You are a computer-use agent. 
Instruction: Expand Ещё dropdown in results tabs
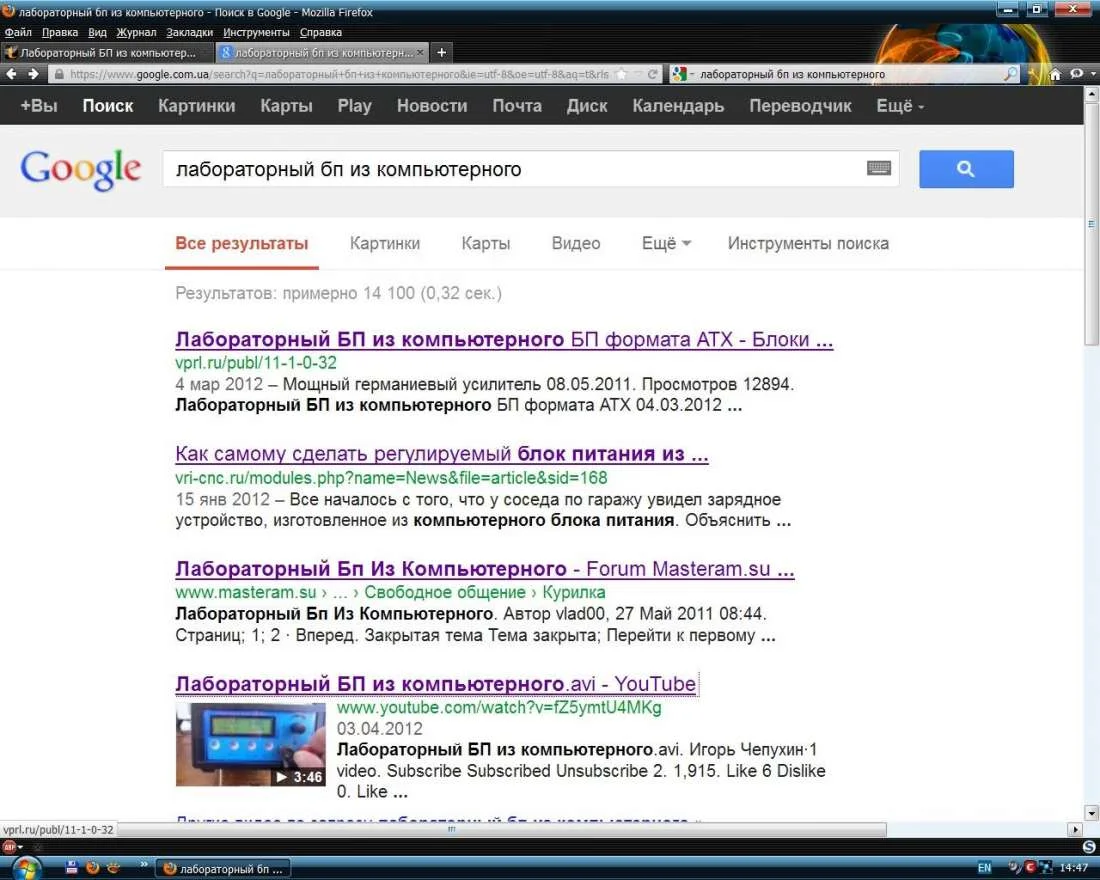(666, 244)
